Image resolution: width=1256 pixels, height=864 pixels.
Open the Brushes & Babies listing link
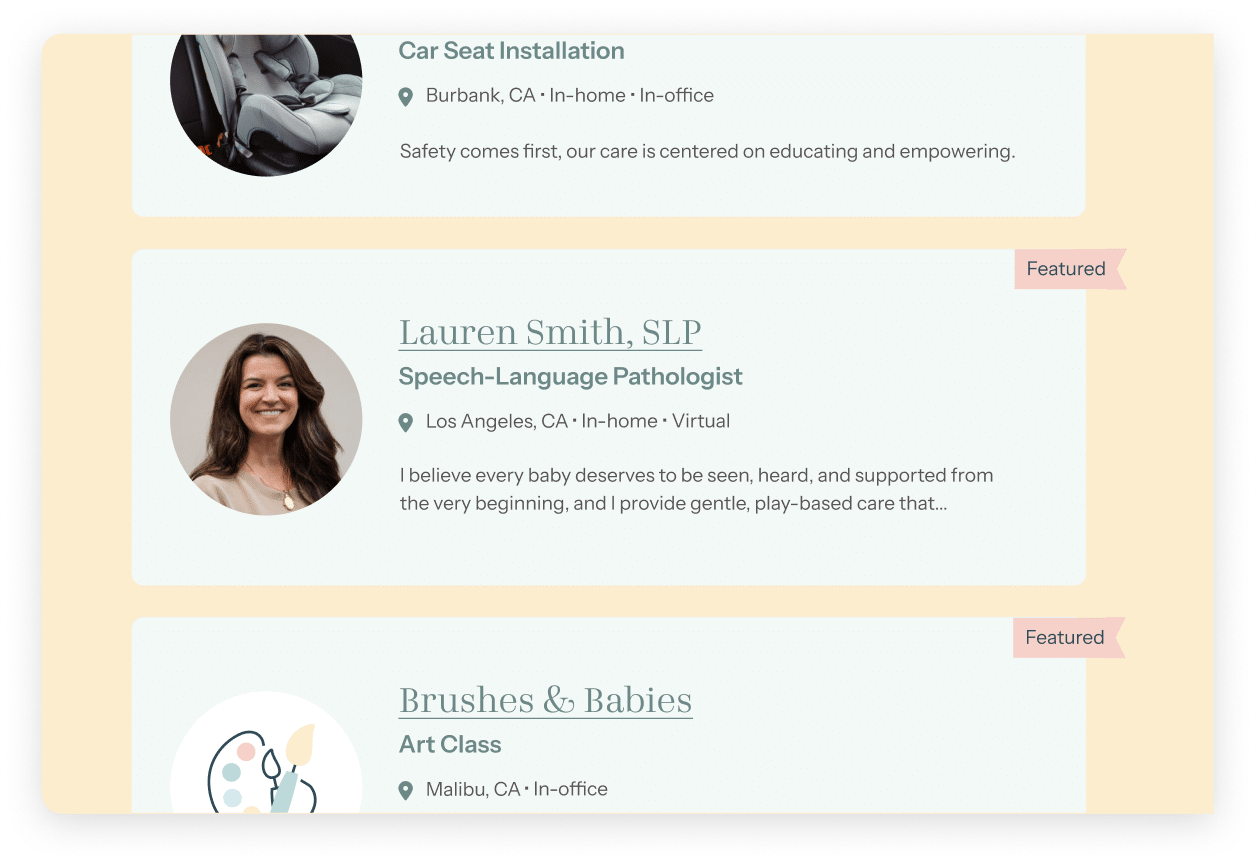point(545,701)
